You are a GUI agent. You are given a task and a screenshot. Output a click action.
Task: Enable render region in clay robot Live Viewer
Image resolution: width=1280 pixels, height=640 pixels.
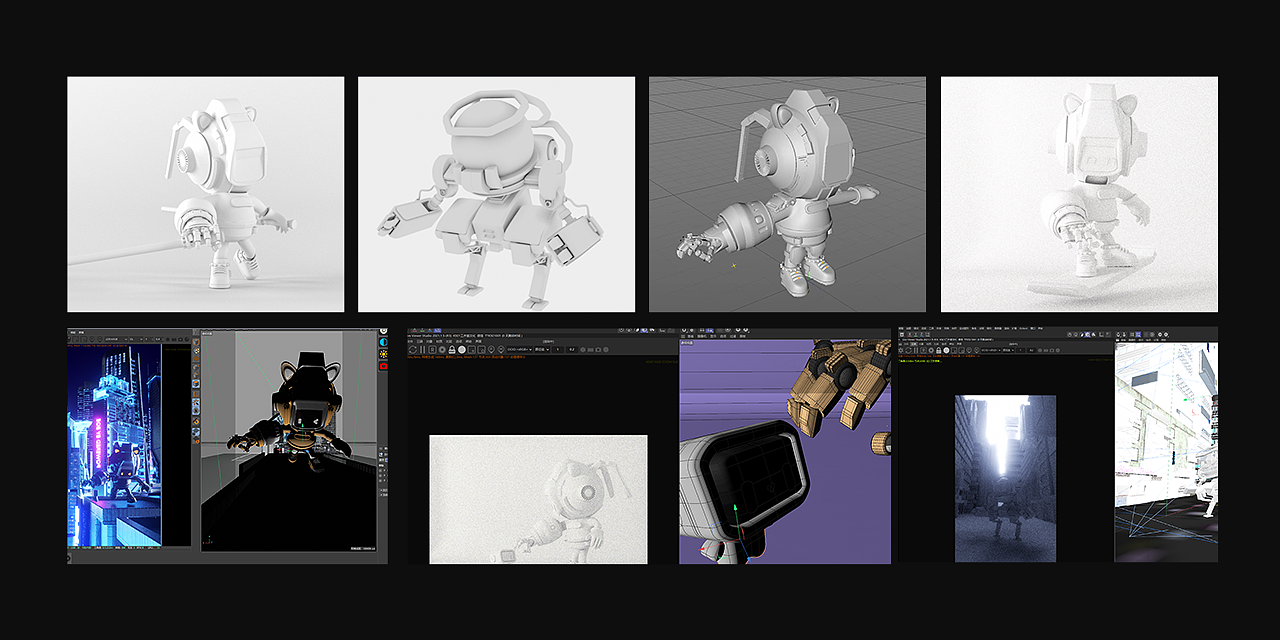pos(471,350)
